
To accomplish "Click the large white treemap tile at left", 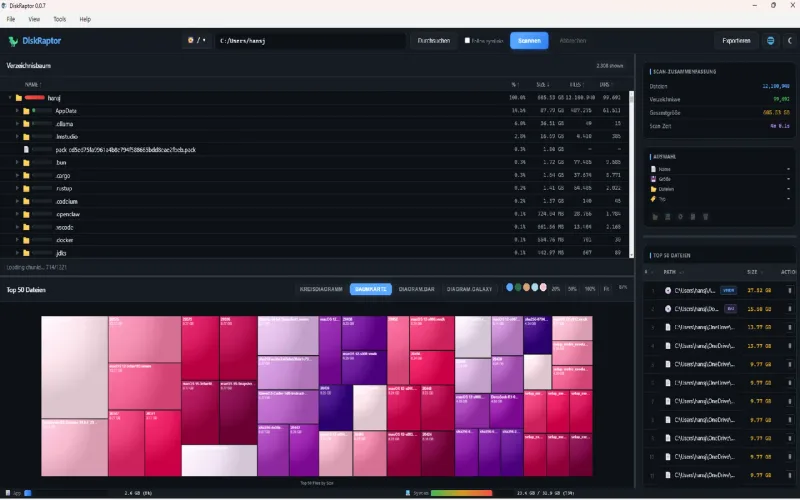I will coord(74,367).
